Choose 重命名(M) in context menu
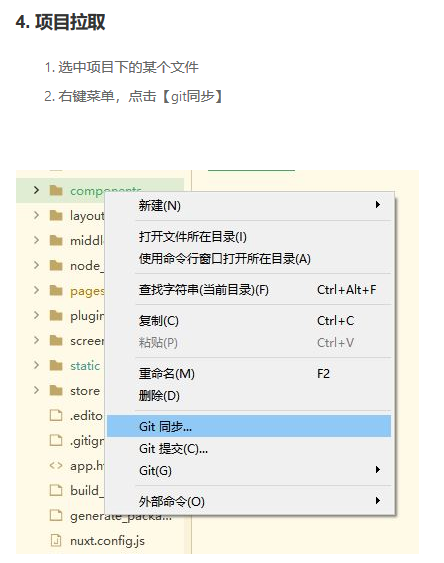This screenshot has width=444, height=563. pyautogui.click(x=249, y=374)
